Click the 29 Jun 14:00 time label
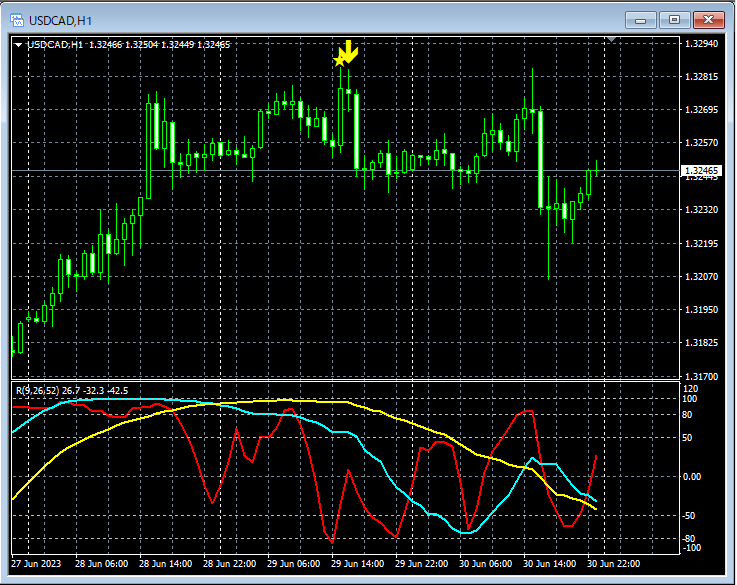The height and width of the screenshot is (585, 737). (357, 563)
